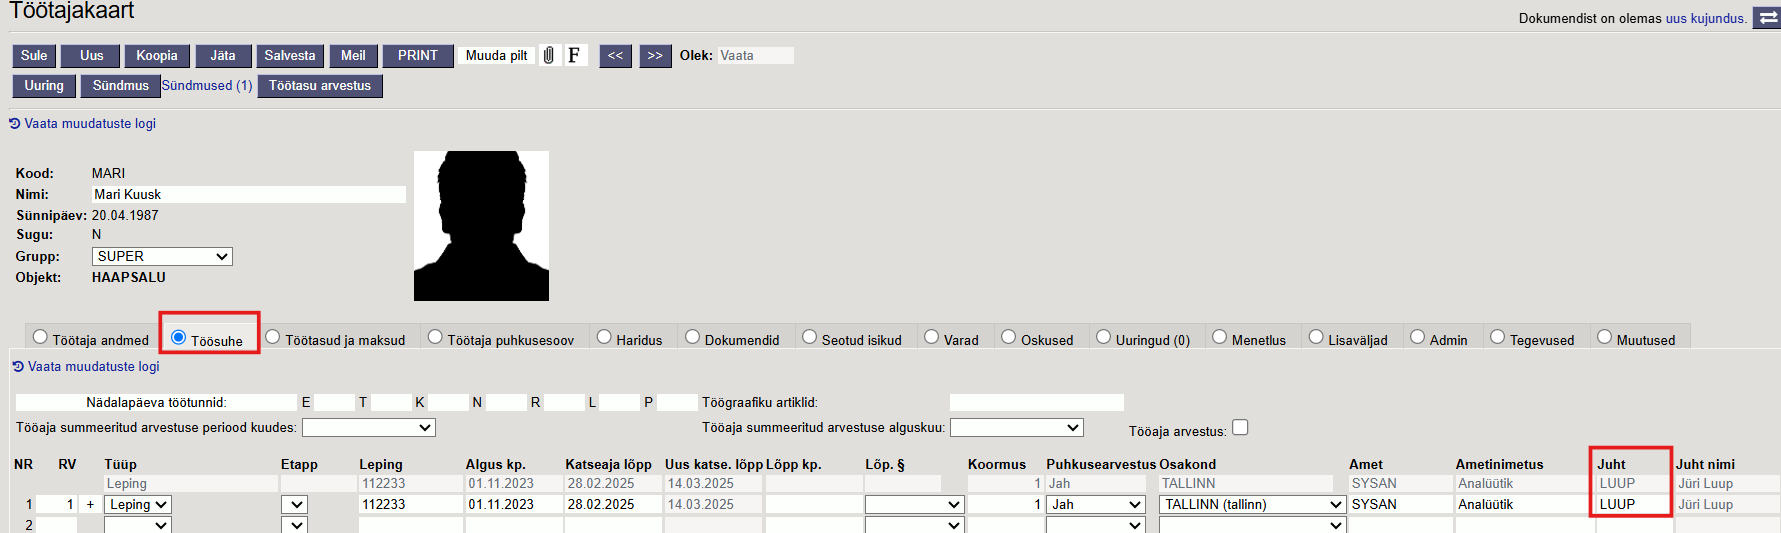Click the switch design arrows icon
This screenshot has height=533, width=1781.
1767,18
